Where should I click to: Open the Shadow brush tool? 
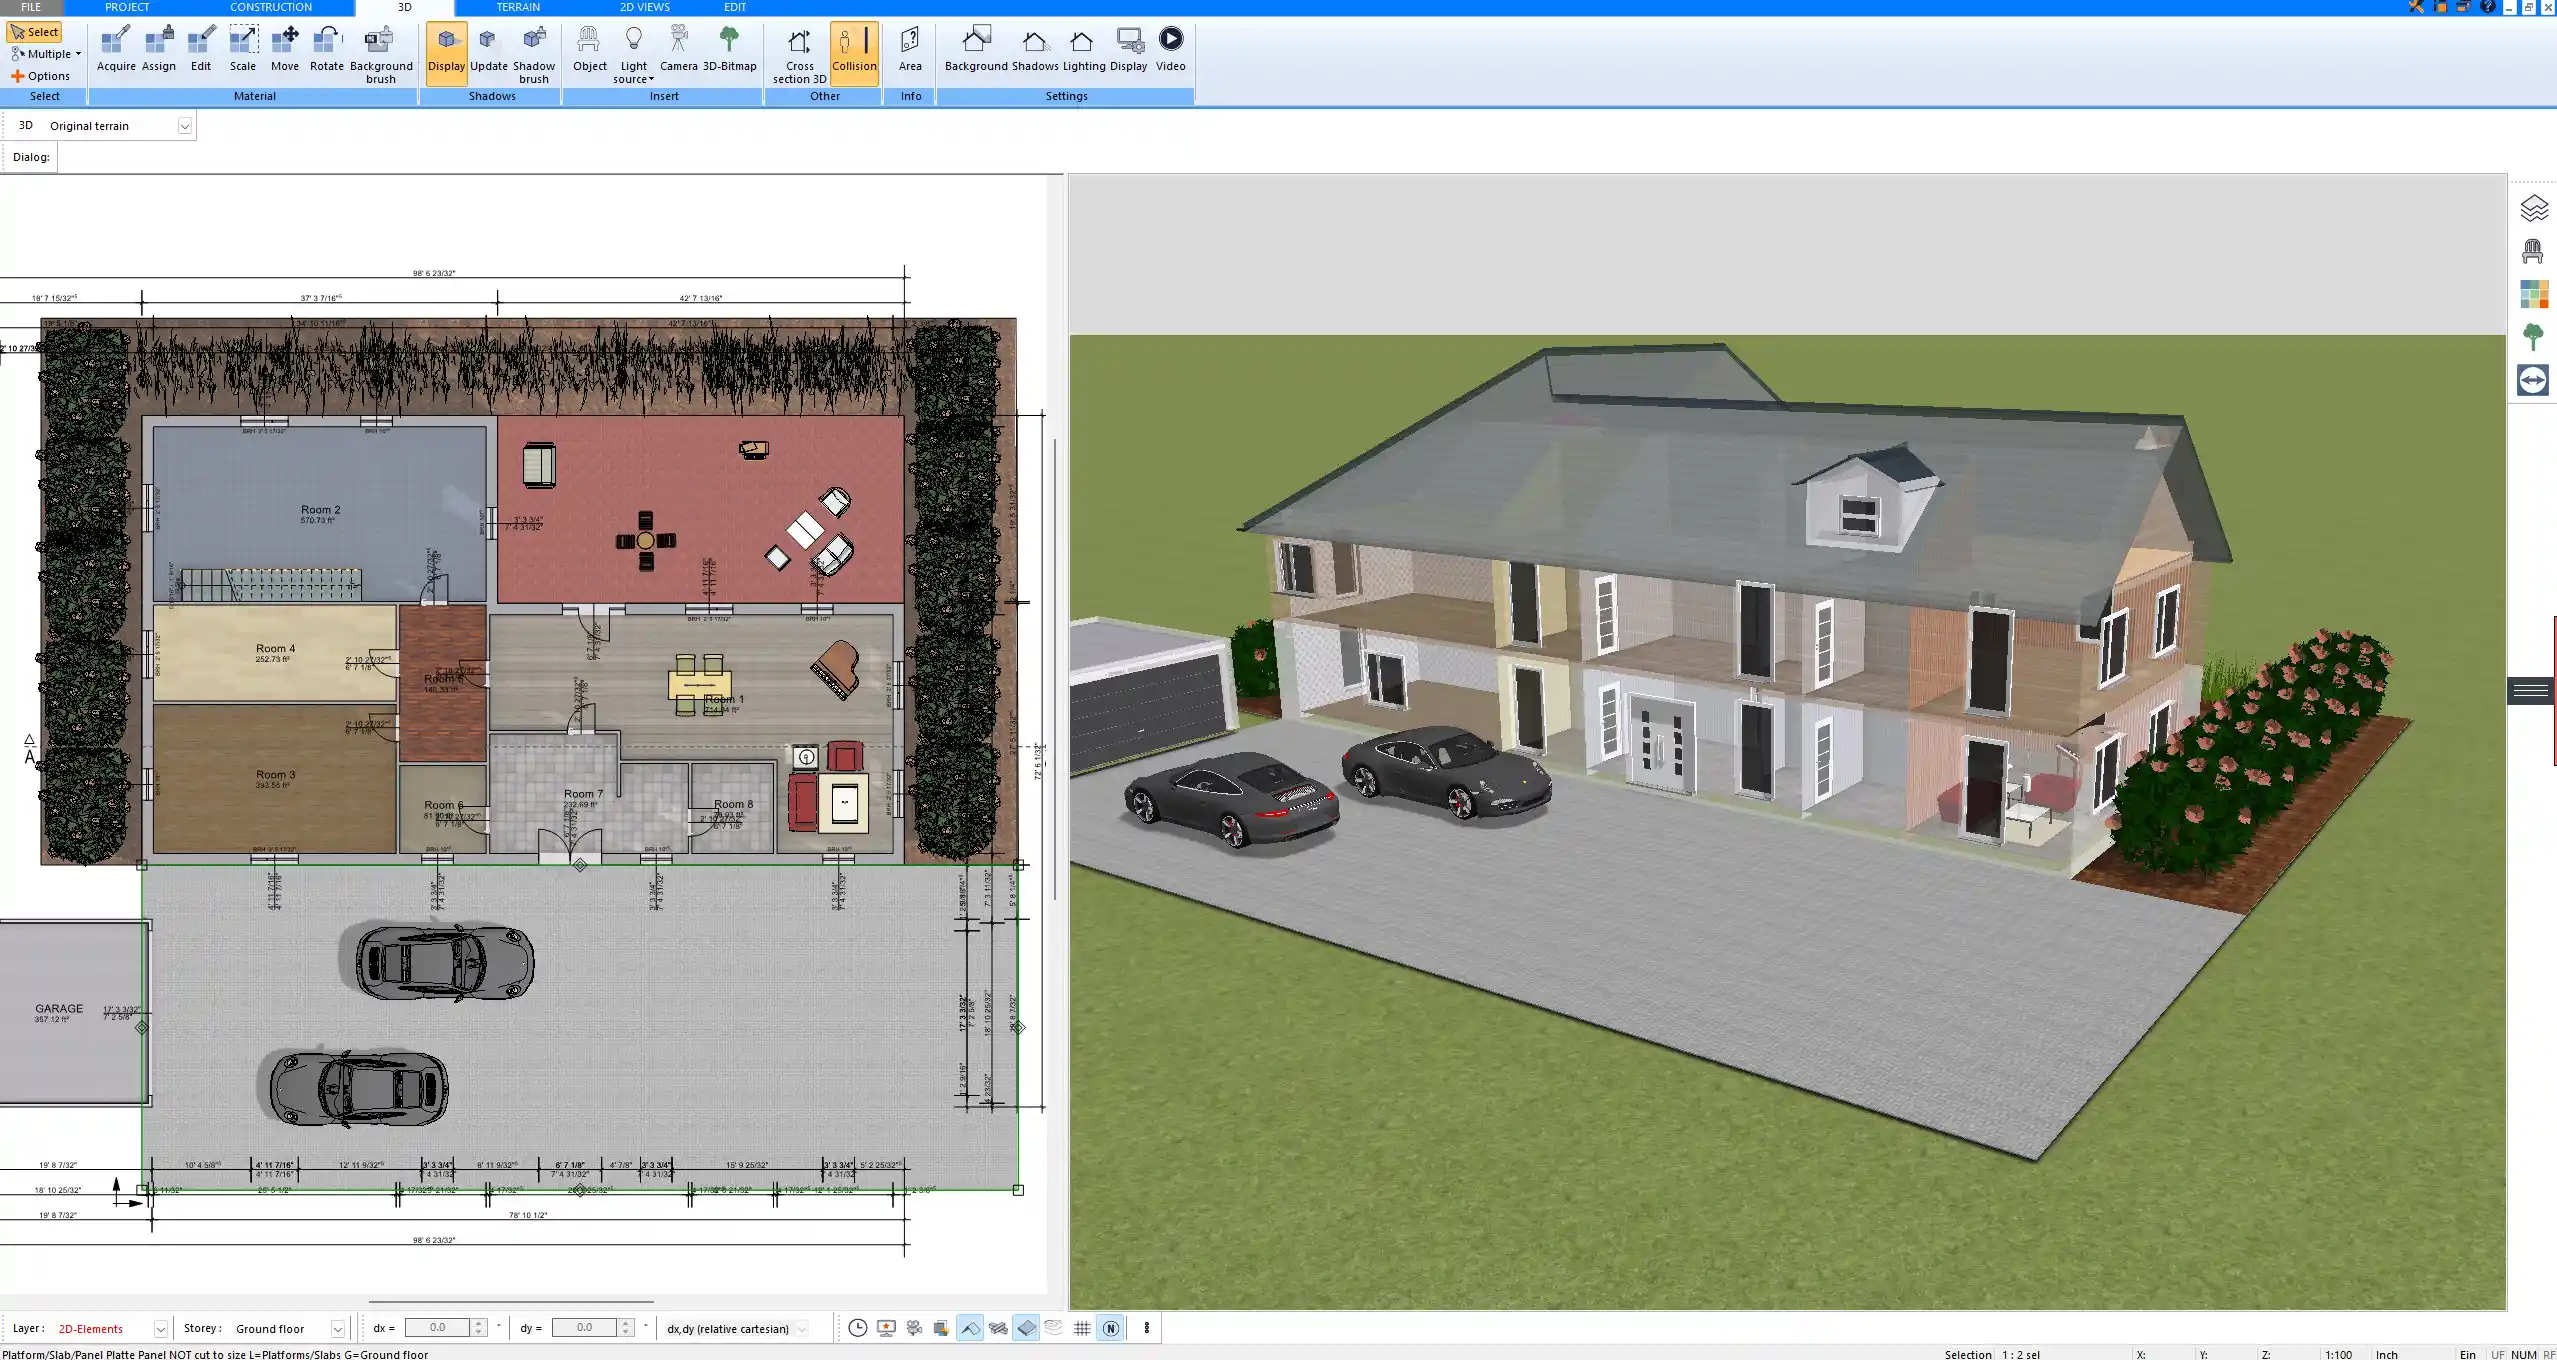(x=533, y=50)
